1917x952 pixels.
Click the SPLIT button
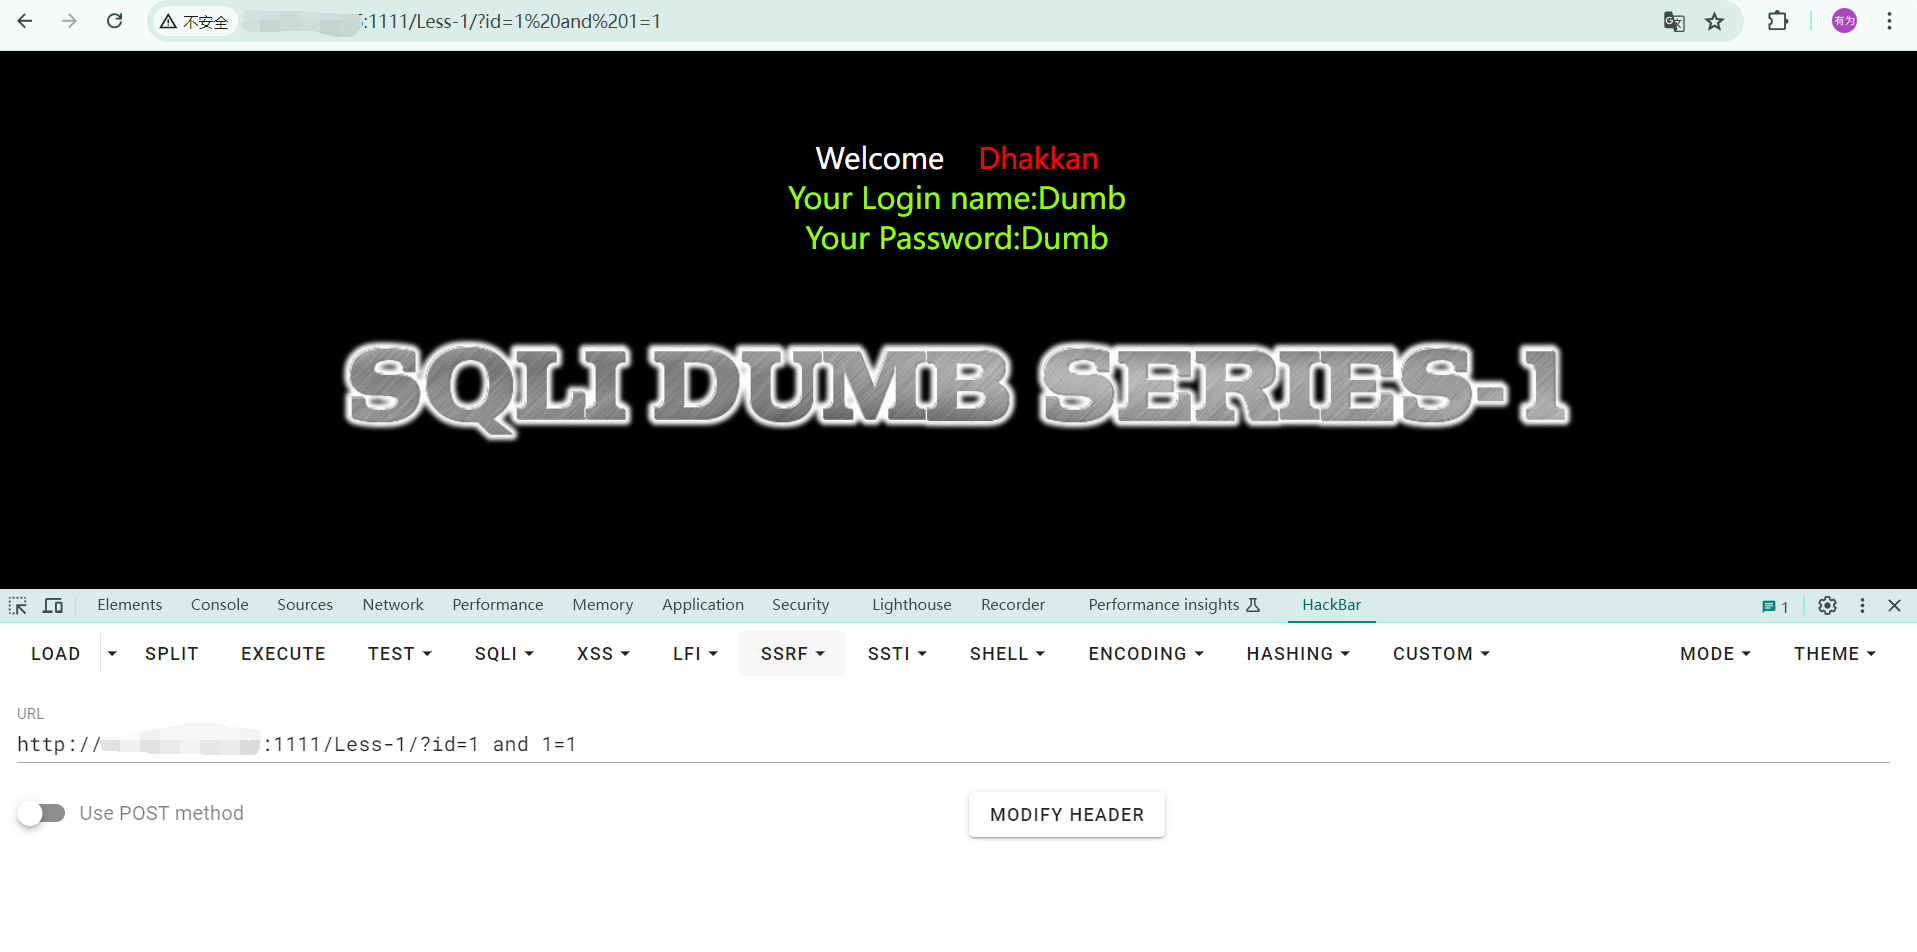(x=172, y=654)
